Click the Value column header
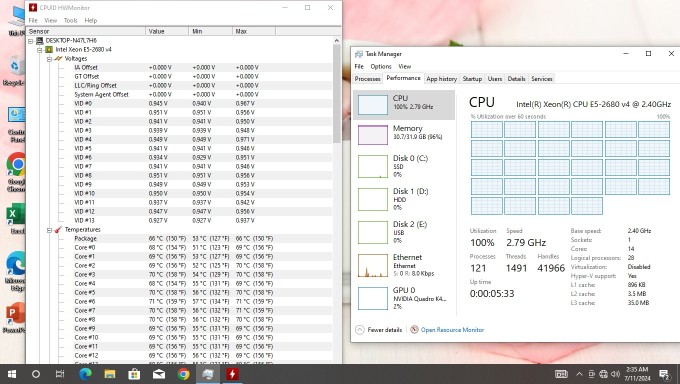 tap(167, 31)
